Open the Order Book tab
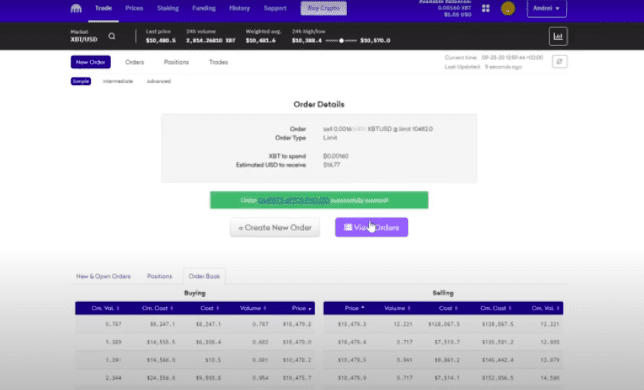This screenshot has width=644, height=390. point(204,276)
